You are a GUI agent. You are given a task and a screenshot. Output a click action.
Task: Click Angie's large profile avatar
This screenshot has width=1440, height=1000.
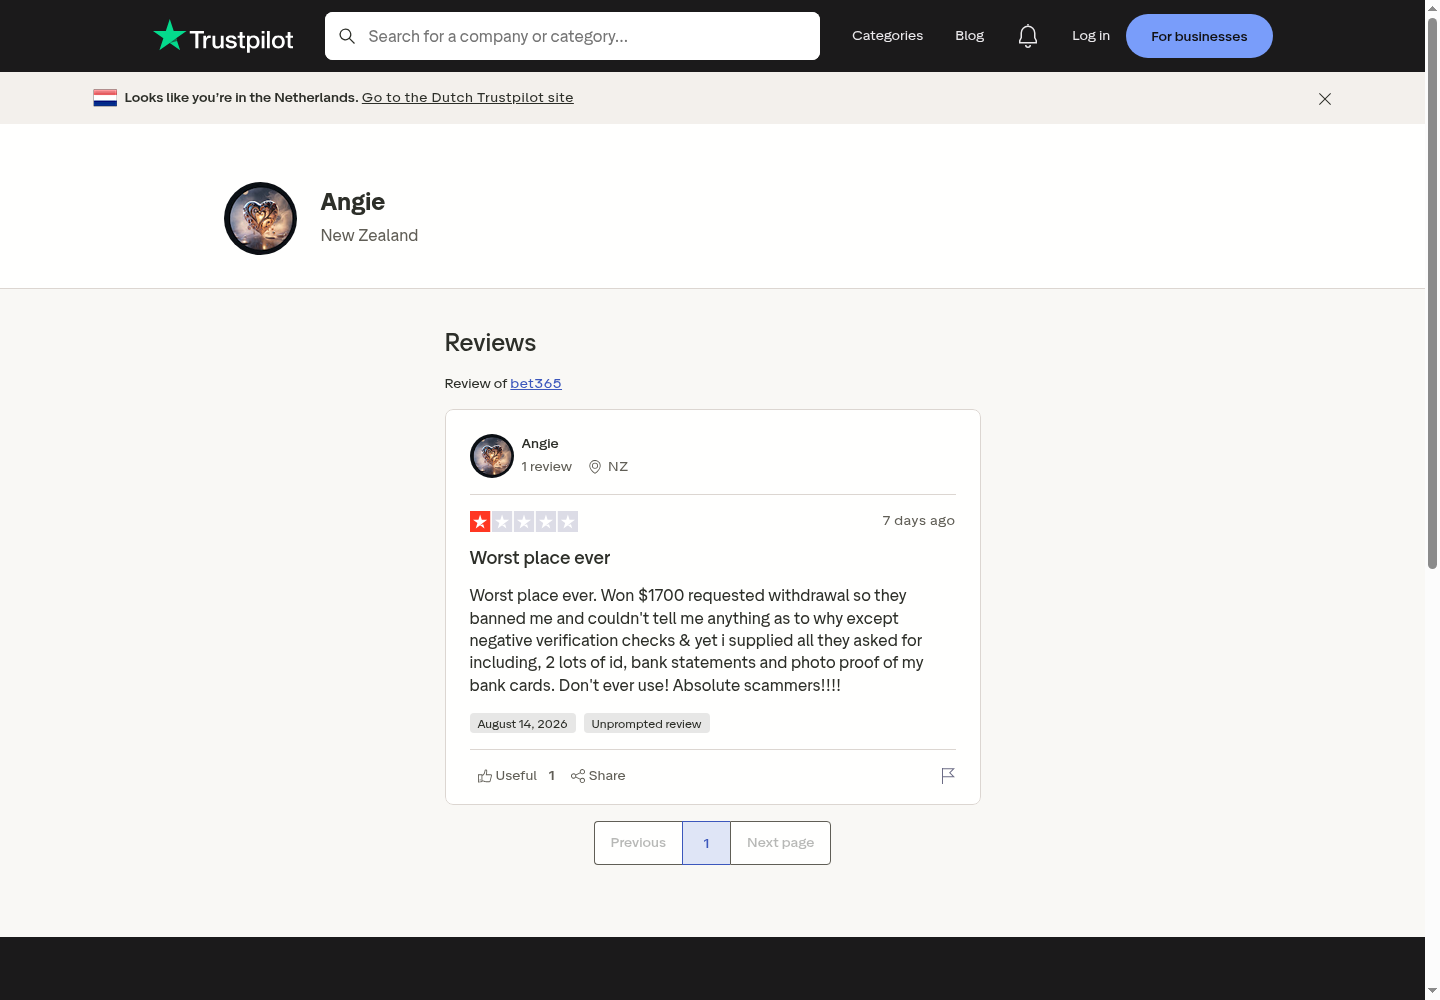pos(260,218)
